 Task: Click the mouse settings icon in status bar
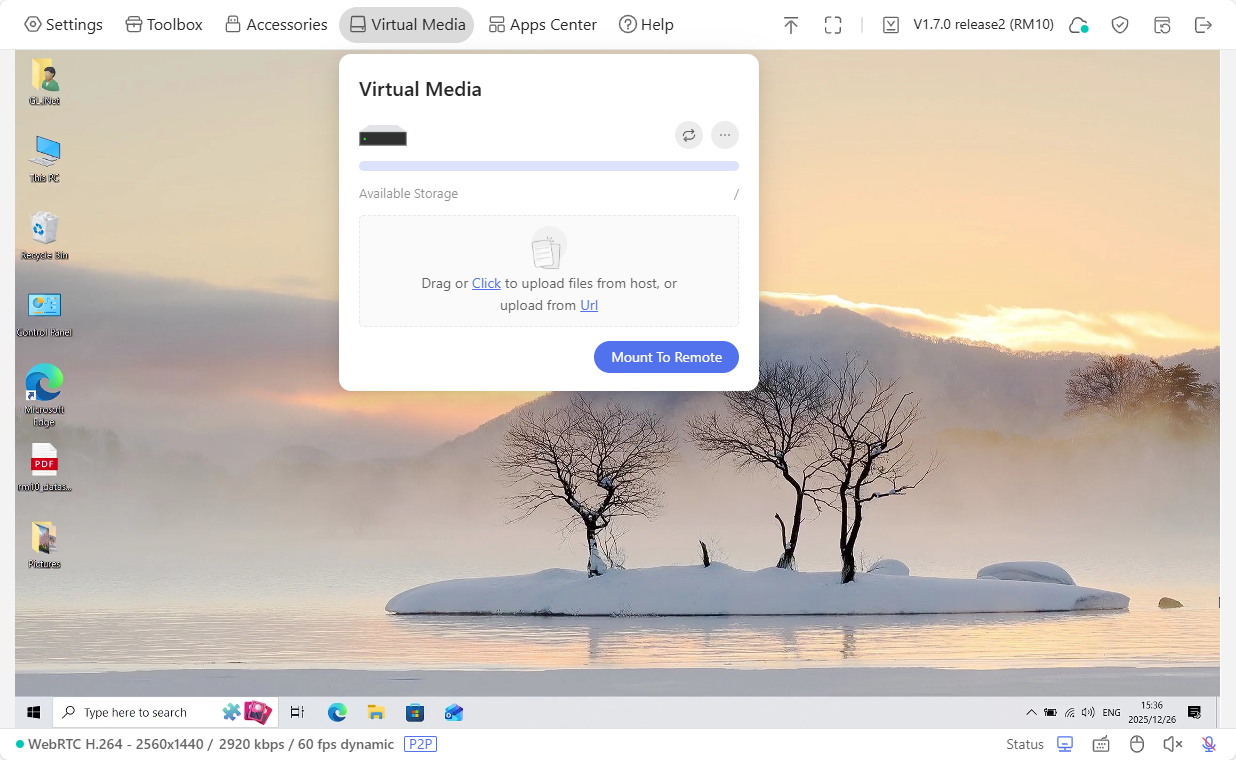(x=1137, y=744)
